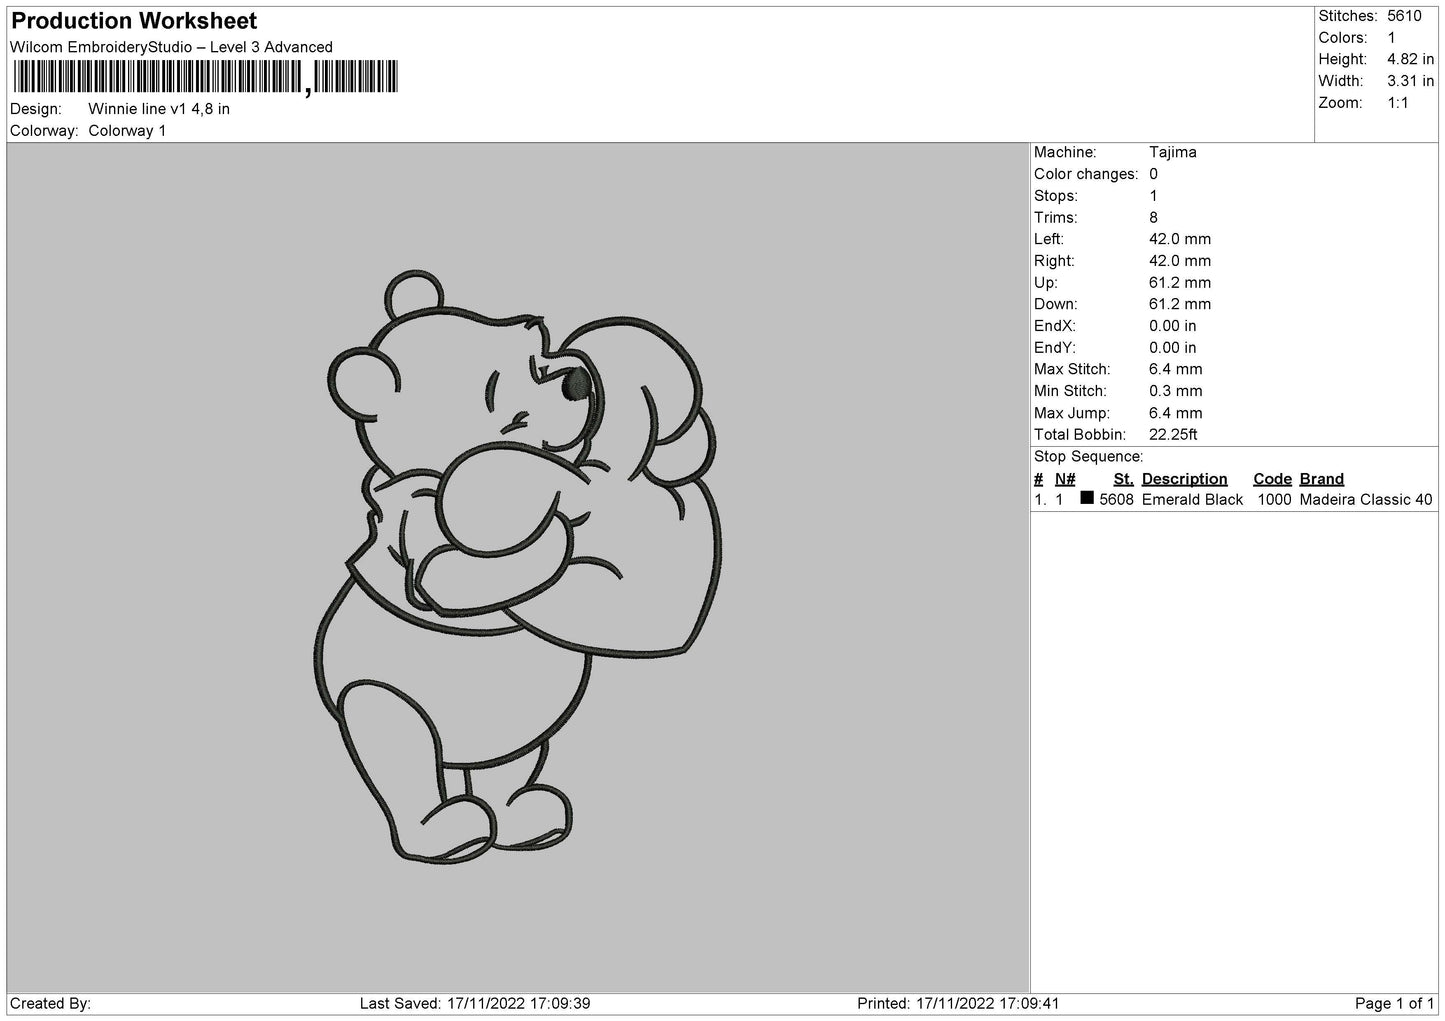Click the 'St.' column header
Screen dimensions: 1445x1021
(x=1123, y=479)
